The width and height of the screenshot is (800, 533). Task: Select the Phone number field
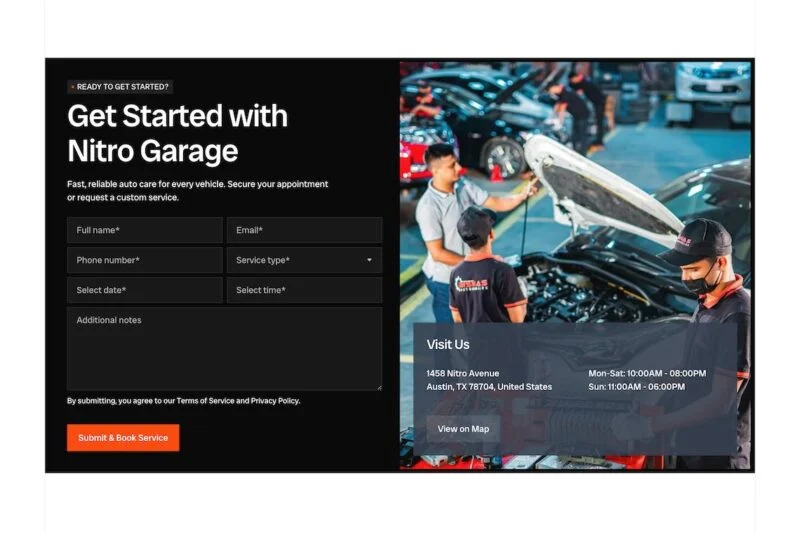[x=144, y=260]
